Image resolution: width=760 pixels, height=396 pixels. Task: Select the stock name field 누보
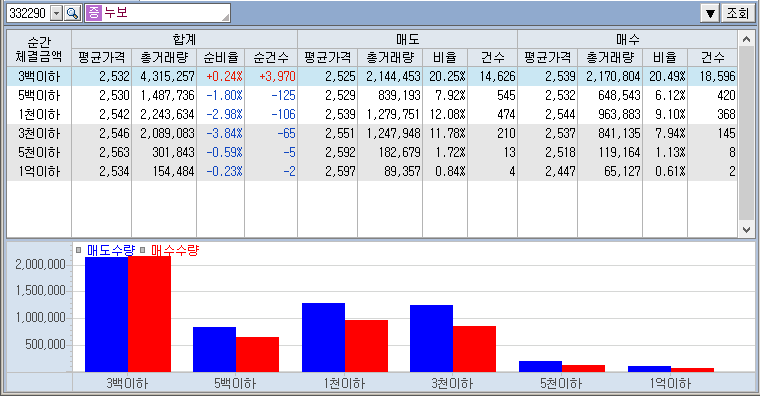[x=158, y=13]
